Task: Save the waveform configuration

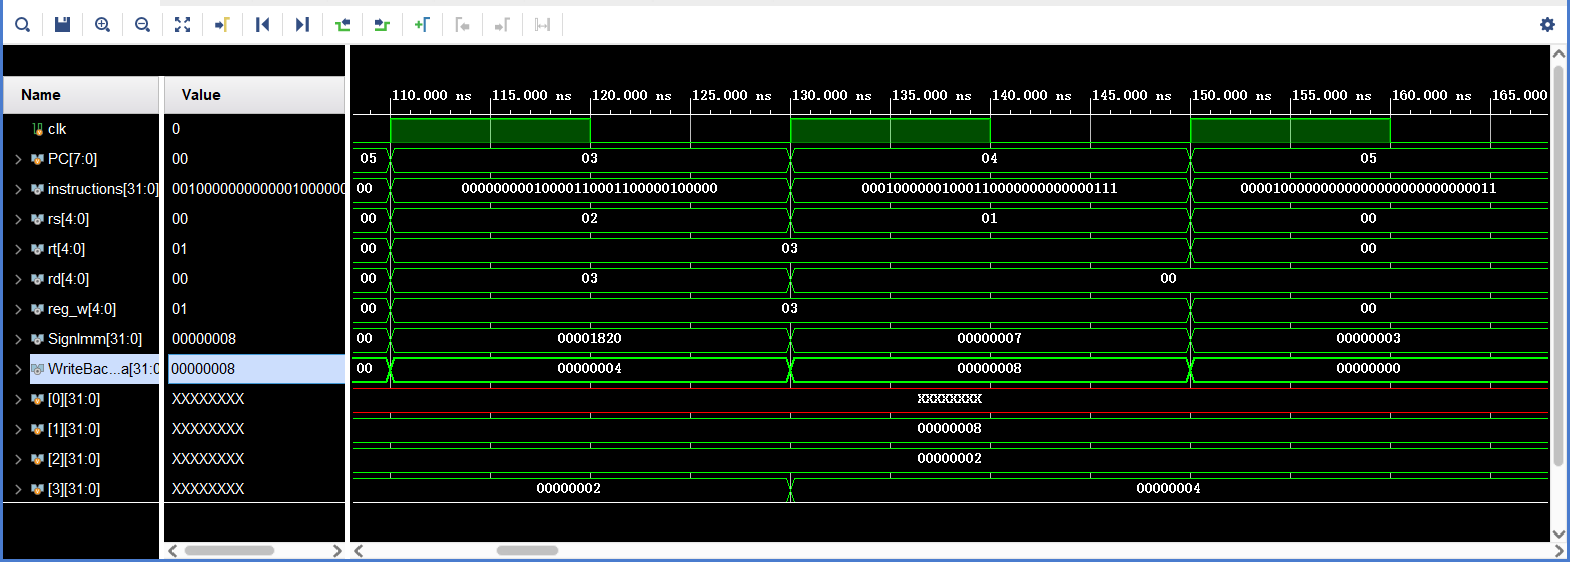Action: tap(62, 24)
